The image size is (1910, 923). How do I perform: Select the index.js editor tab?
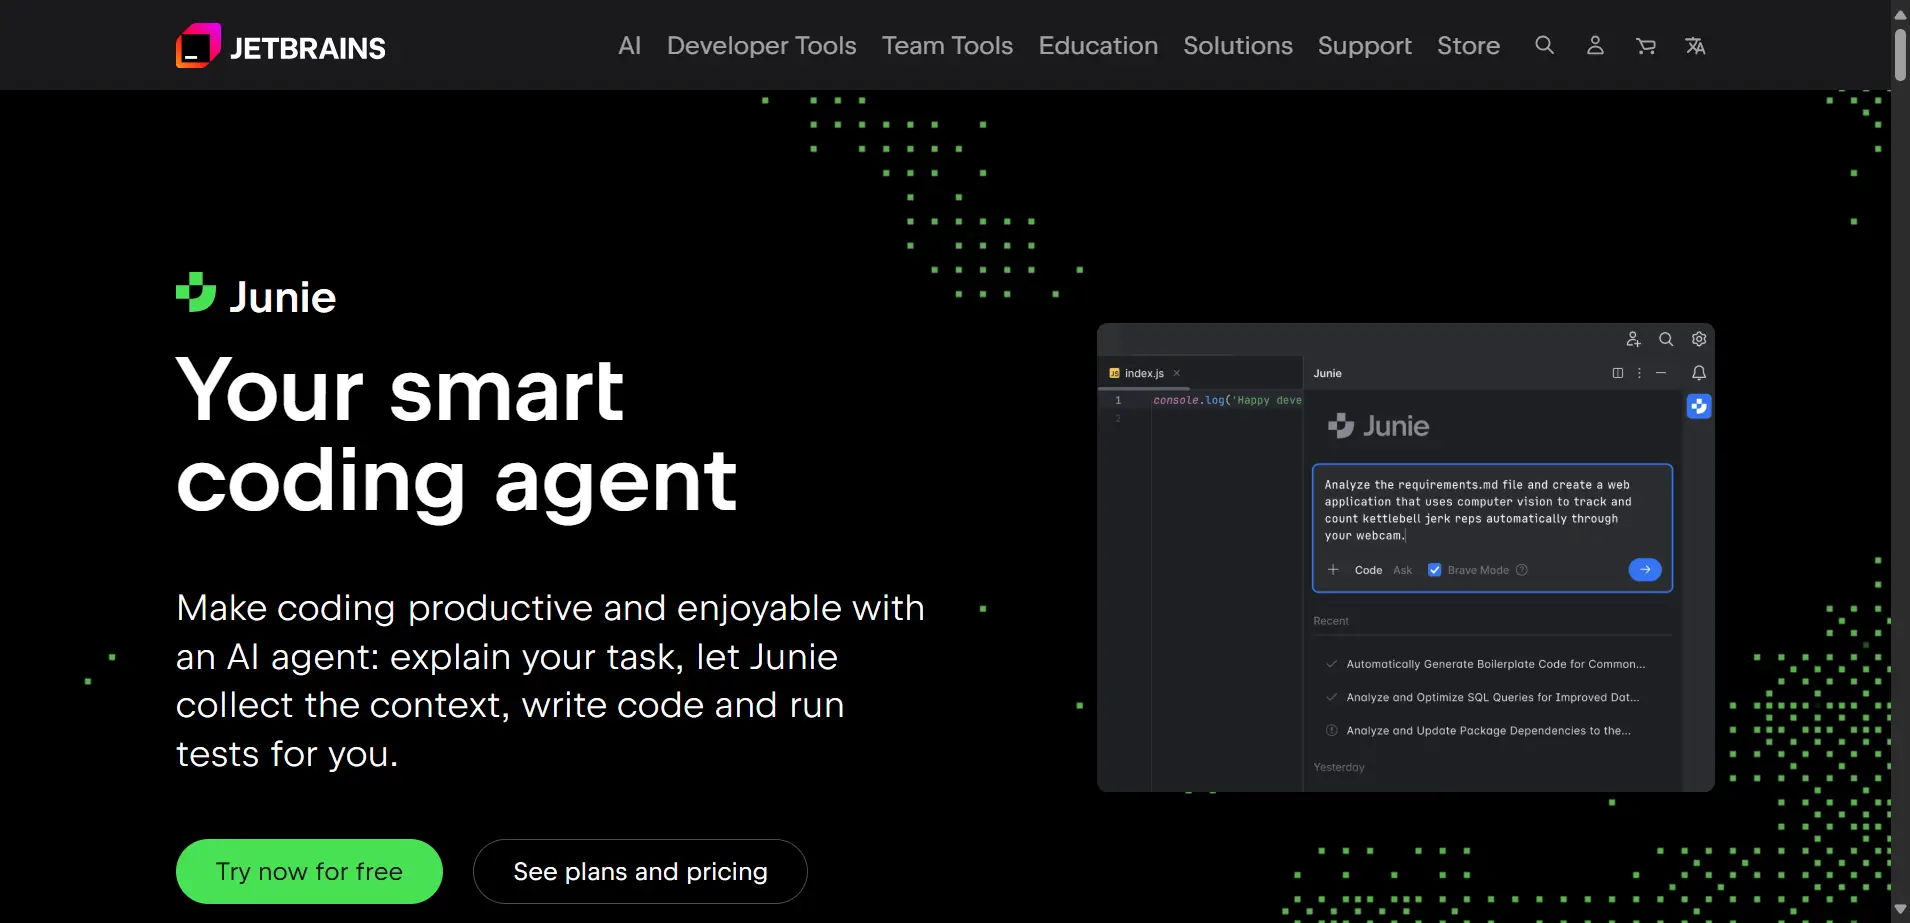1143,372
